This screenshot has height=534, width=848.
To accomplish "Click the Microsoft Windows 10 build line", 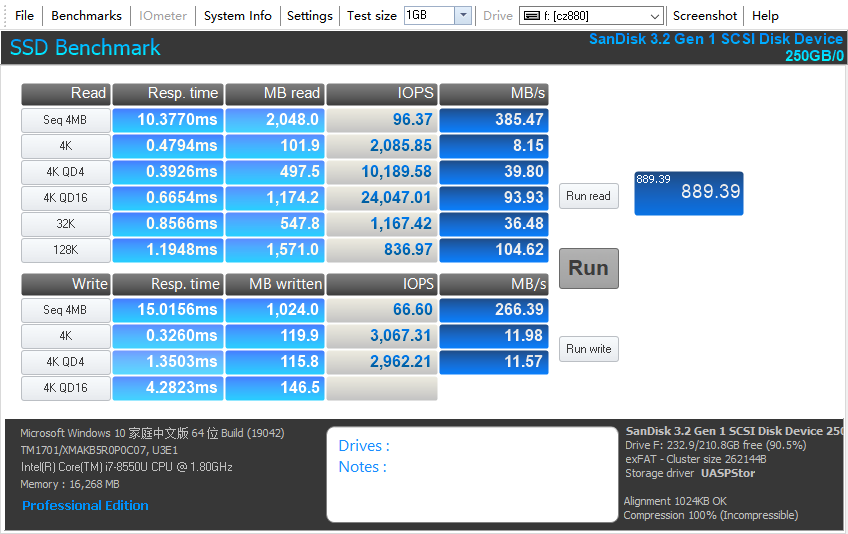I will 153,433.
